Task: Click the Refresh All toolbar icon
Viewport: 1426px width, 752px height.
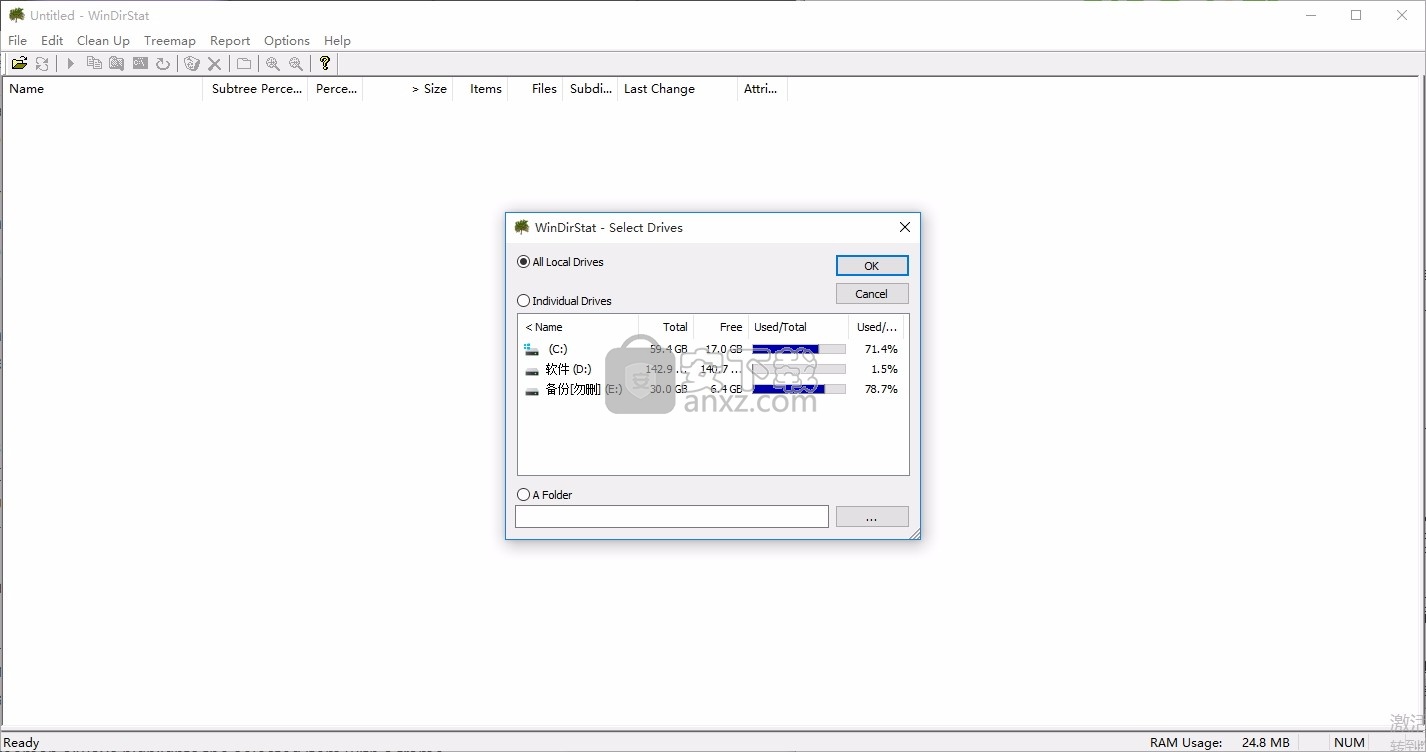Action: point(42,63)
